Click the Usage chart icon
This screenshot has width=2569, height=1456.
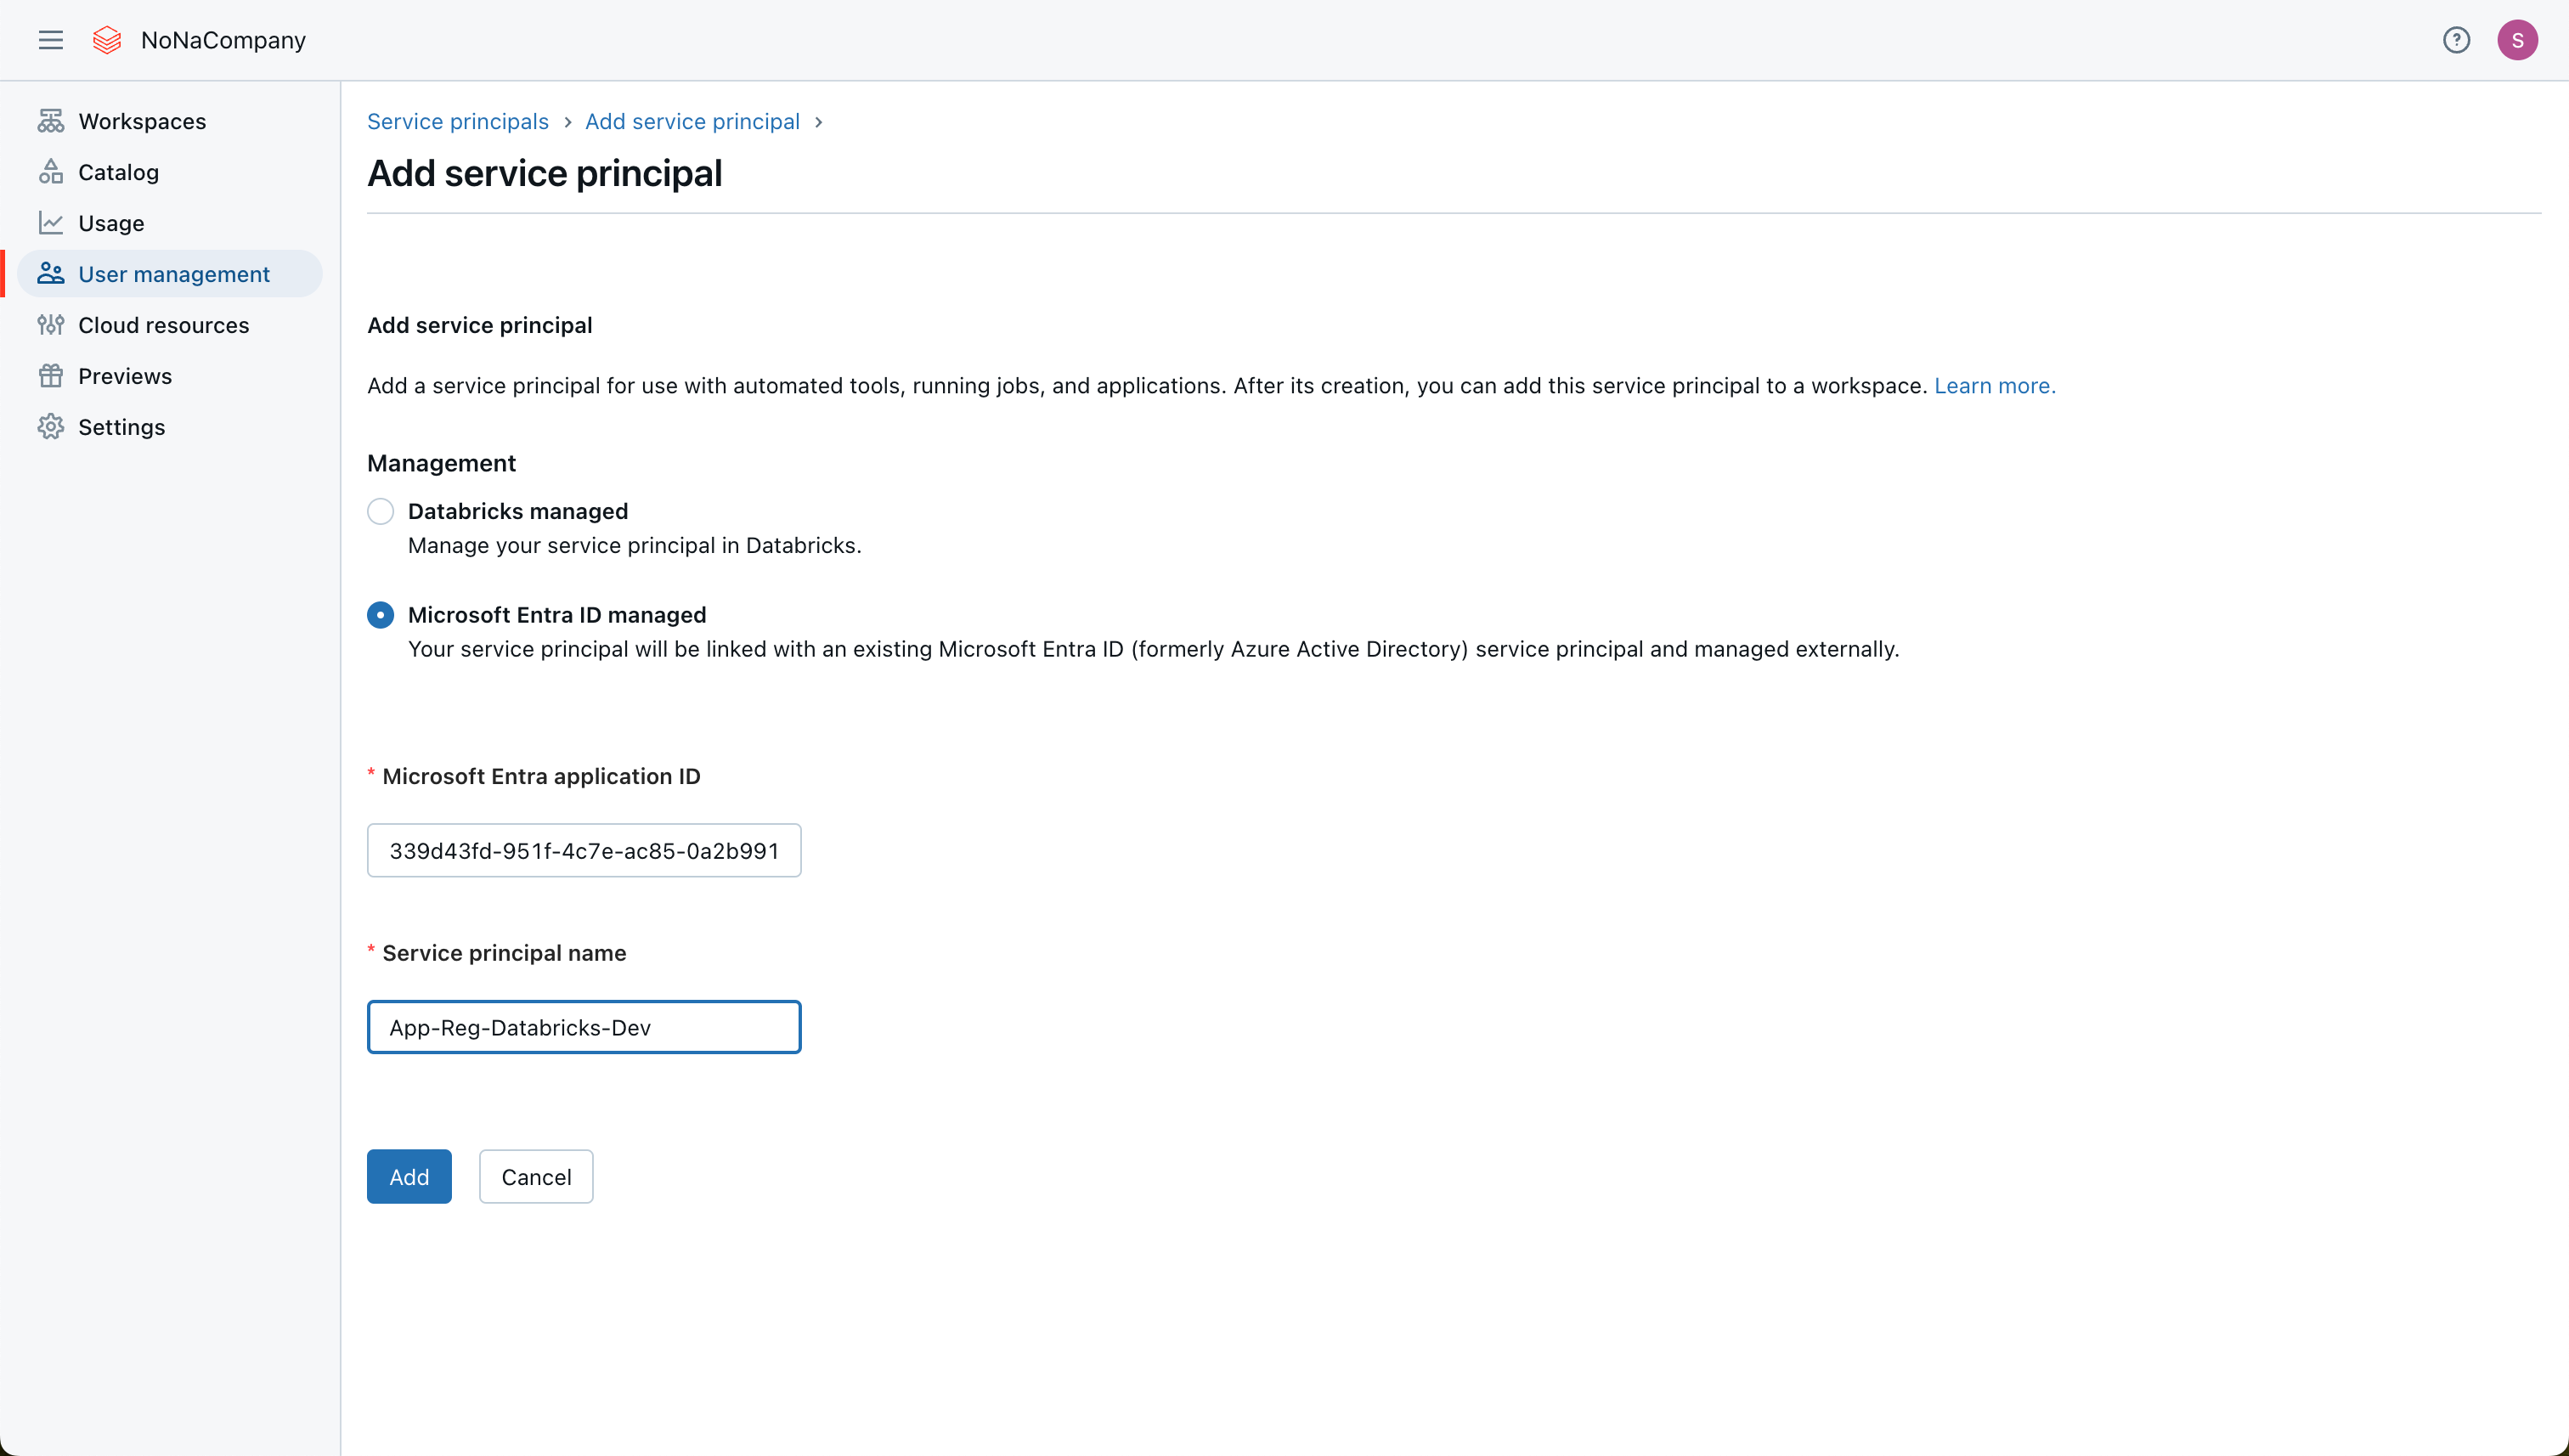tap(51, 223)
